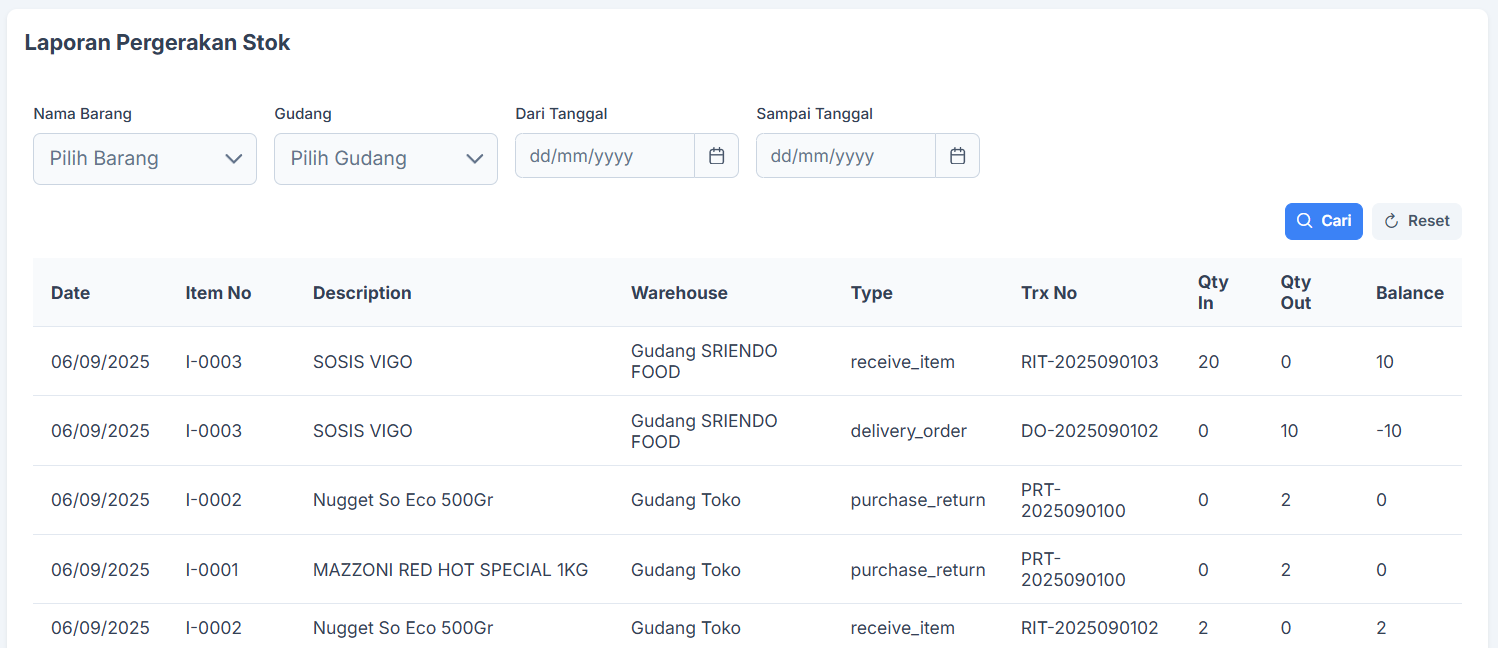Image resolution: width=1498 pixels, height=648 pixels.
Task: Click the Date column header
Action: coord(70,293)
